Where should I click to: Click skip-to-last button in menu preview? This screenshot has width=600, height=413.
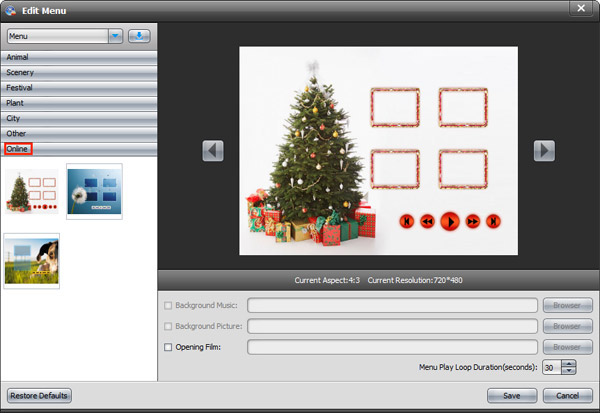(493, 221)
